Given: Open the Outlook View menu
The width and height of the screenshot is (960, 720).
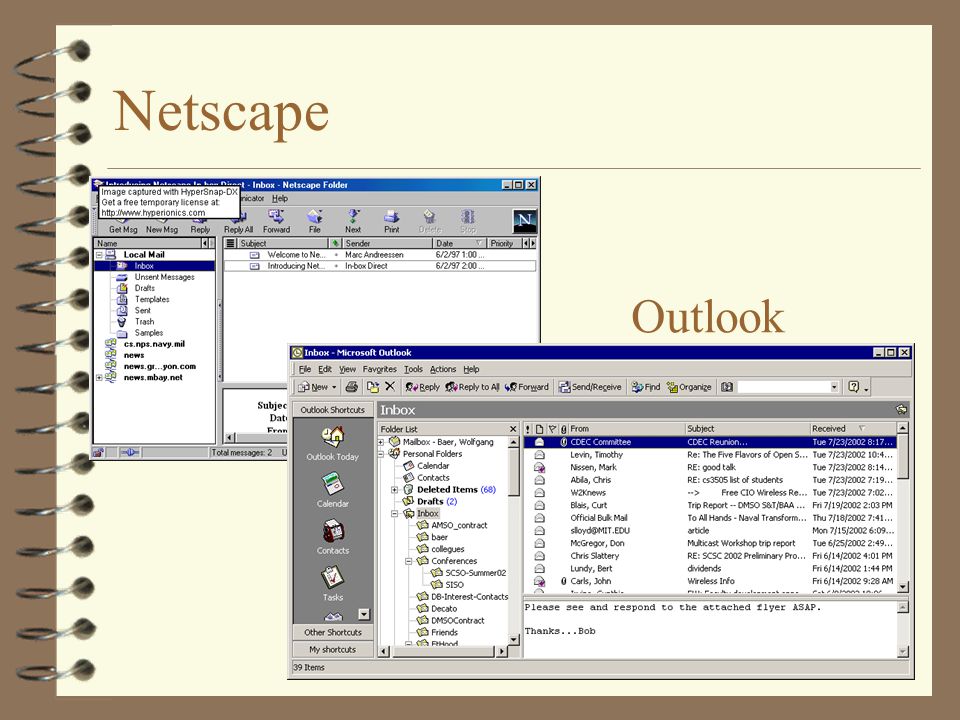Looking at the screenshot, I should [x=347, y=369].
